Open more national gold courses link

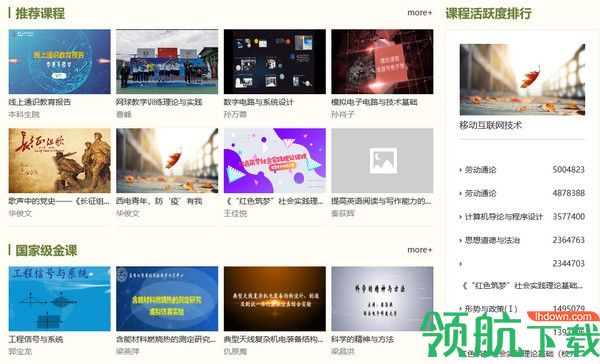(x=420, y=250)
